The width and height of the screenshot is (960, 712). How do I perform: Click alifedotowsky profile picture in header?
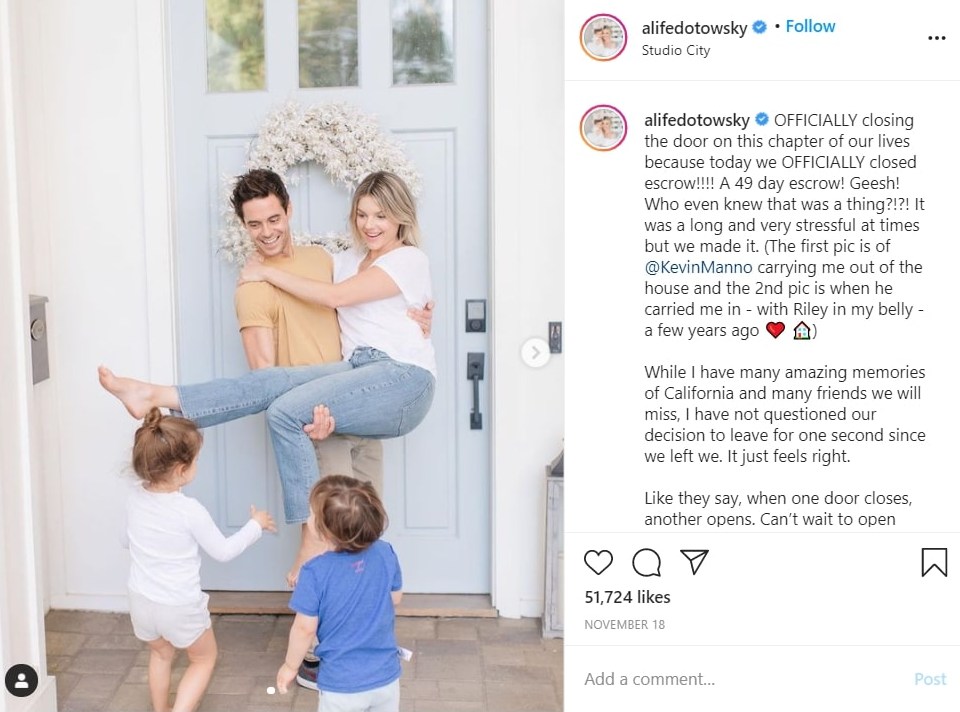click(x=604, y=37)
